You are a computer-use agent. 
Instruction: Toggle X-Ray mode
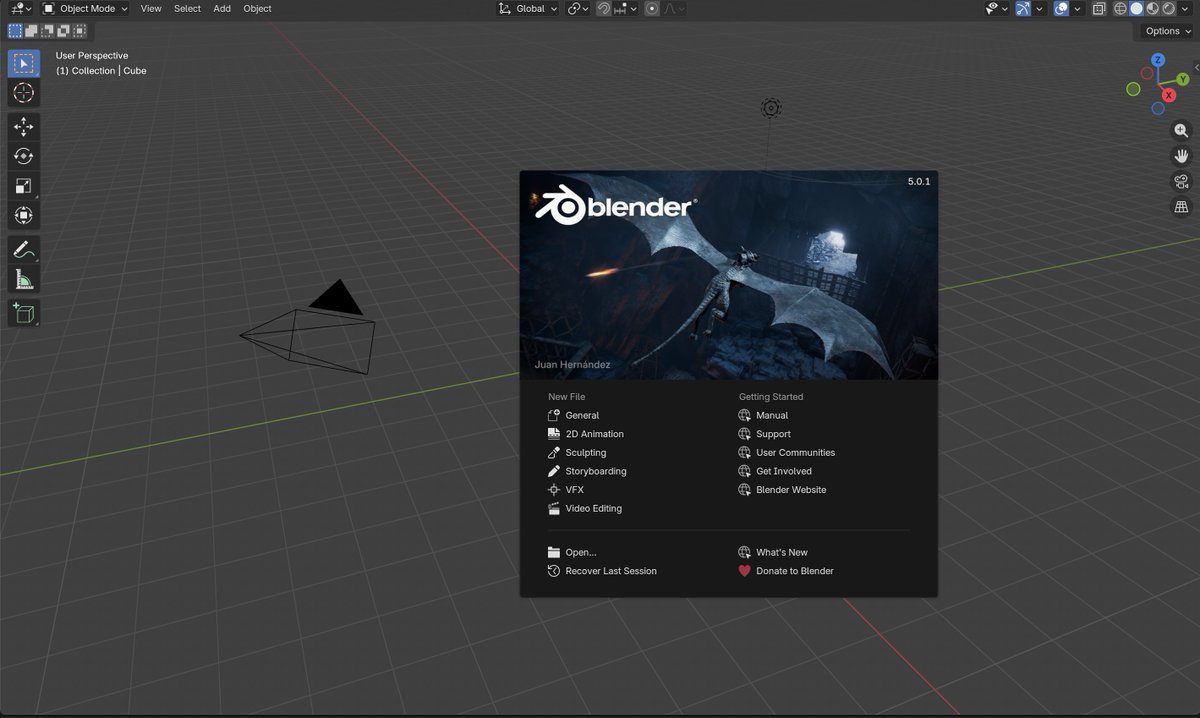1099,8
